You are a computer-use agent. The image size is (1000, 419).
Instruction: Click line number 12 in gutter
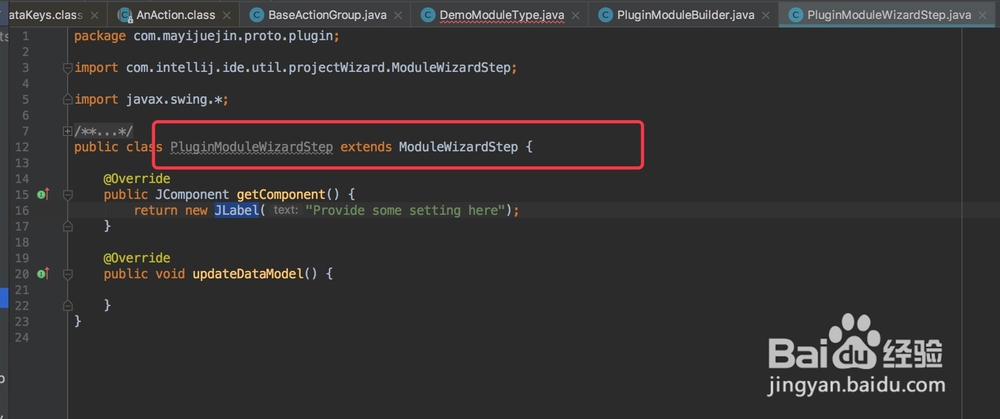point(21,147)
